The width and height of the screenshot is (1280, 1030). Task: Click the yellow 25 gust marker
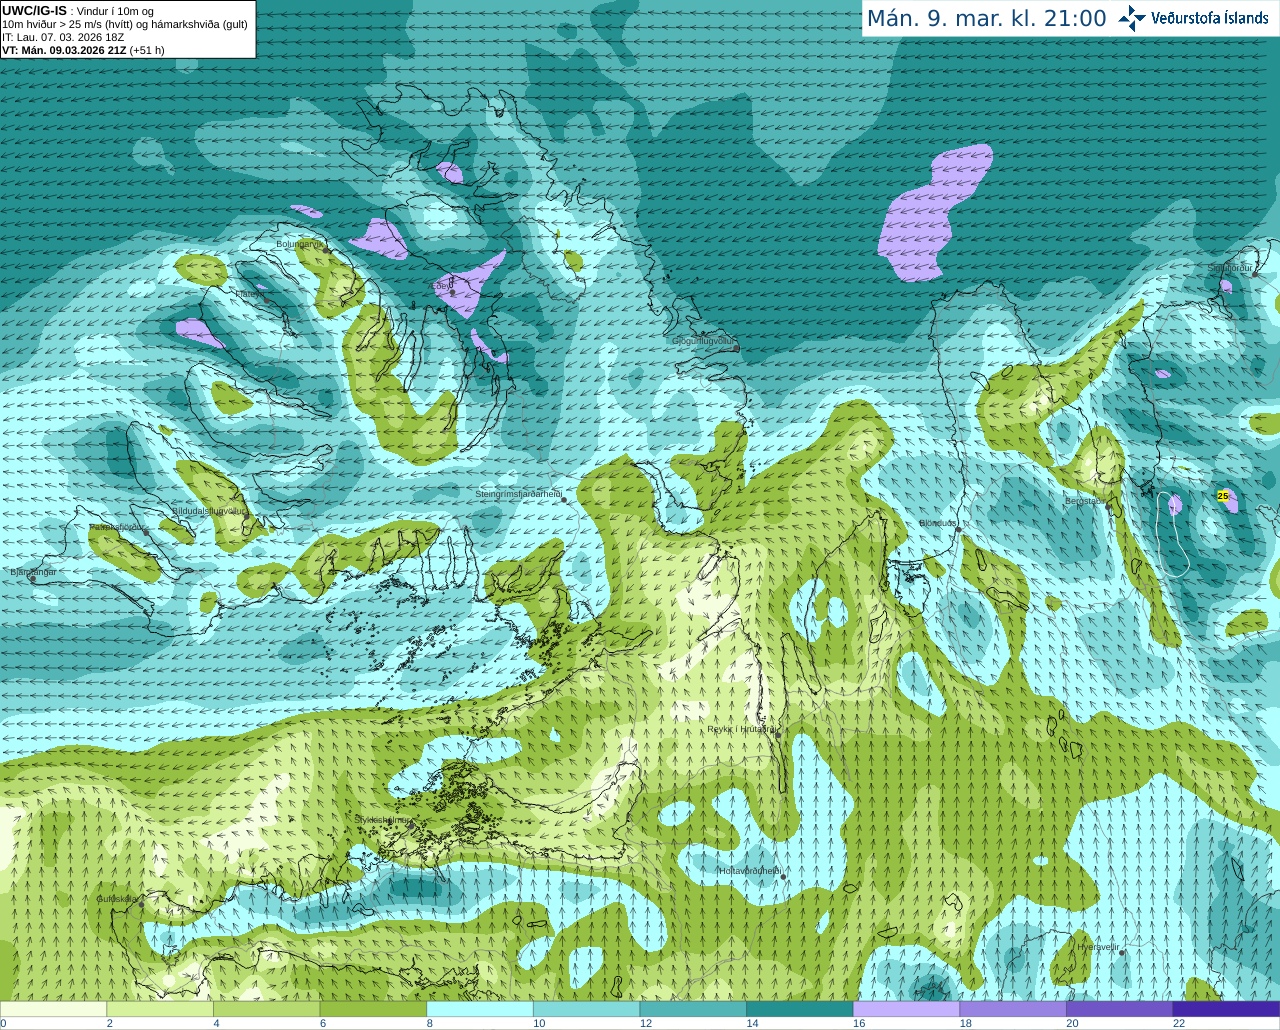pyautogui.click(x=1223, y=495)
